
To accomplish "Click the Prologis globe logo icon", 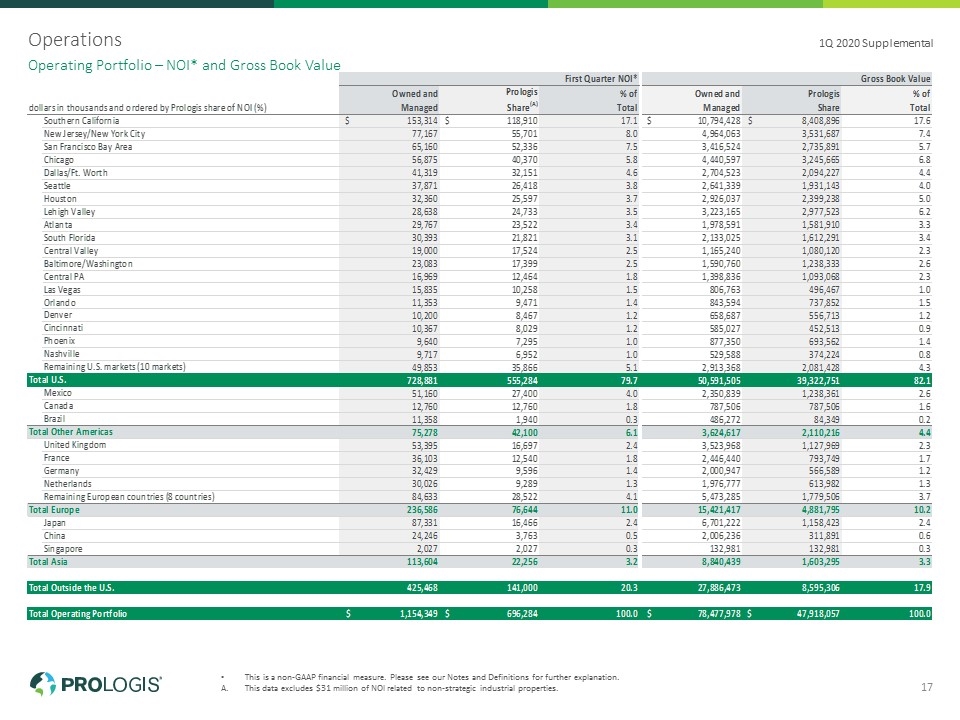I will pos(43,684).
